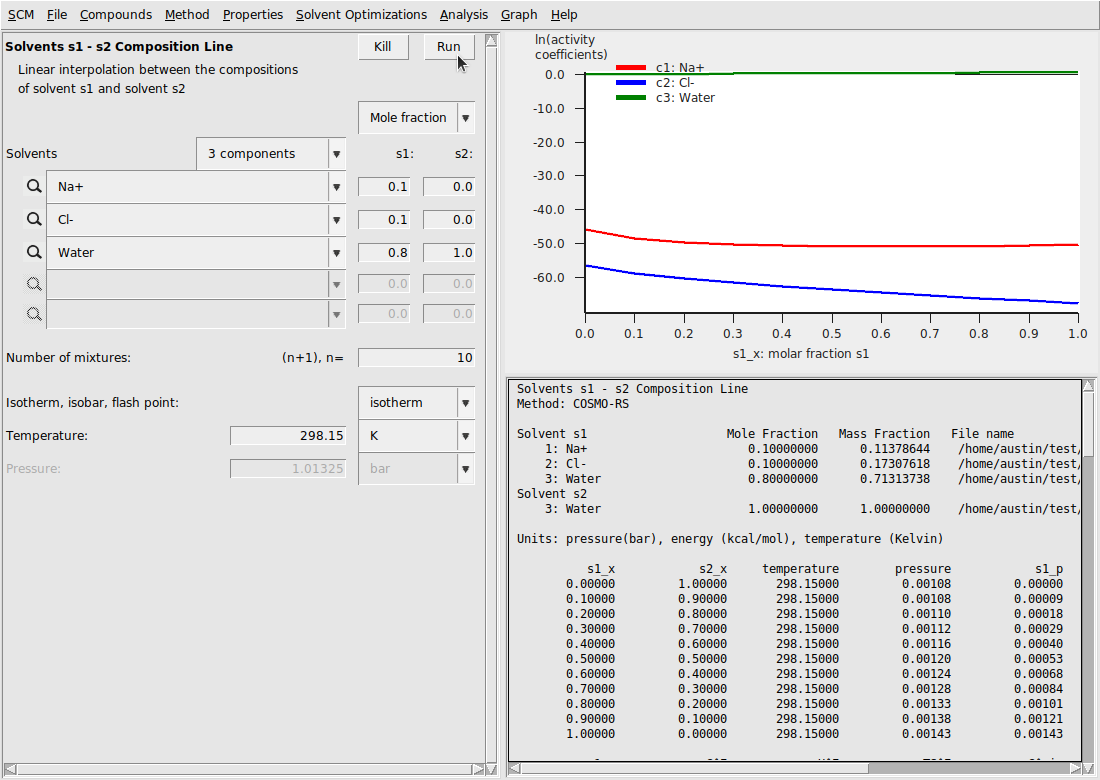Open the isotherm mode dropdown
This screenshot has width=1100, height=780.
[465, 403]
